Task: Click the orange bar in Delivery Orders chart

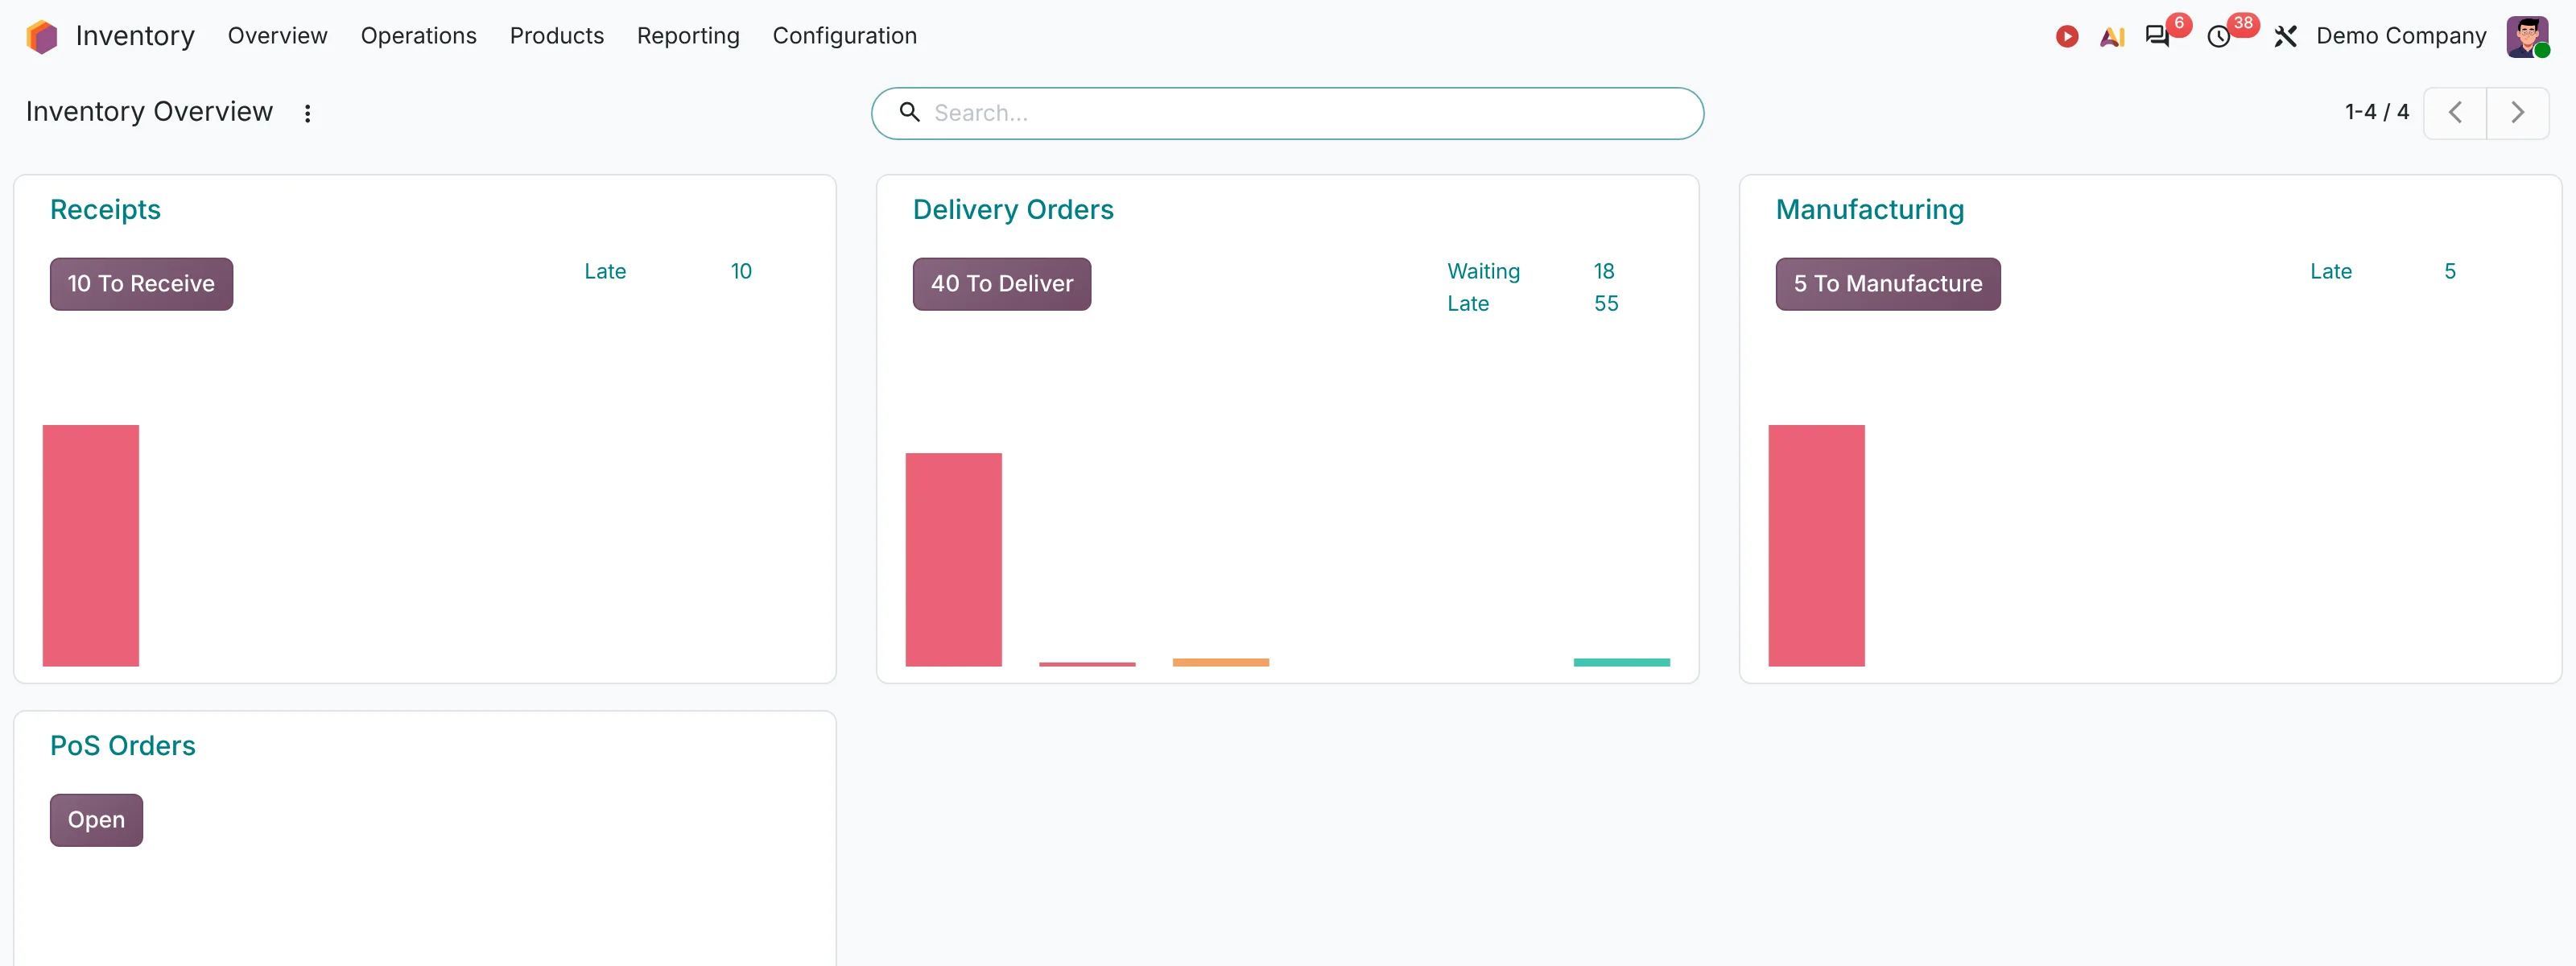Action: pyautogui.click(x=1220, y=662)
